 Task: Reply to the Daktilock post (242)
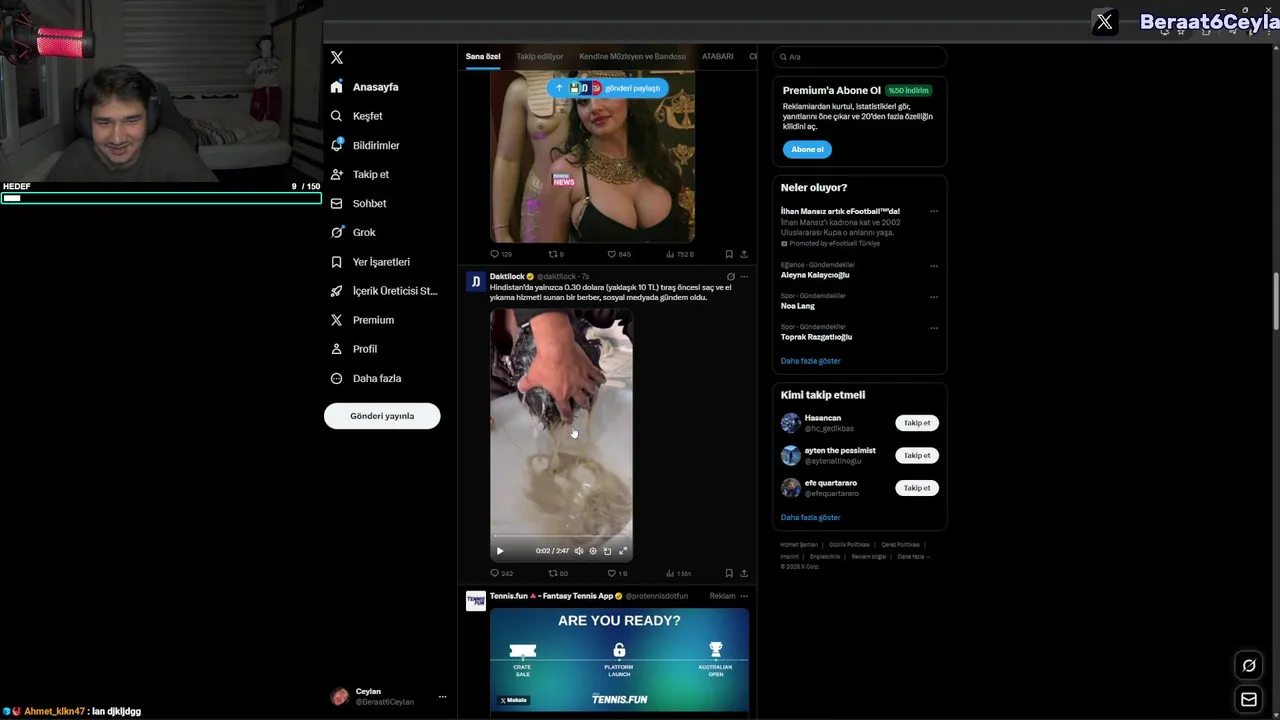pyautogui.click(x=501, y=574)
